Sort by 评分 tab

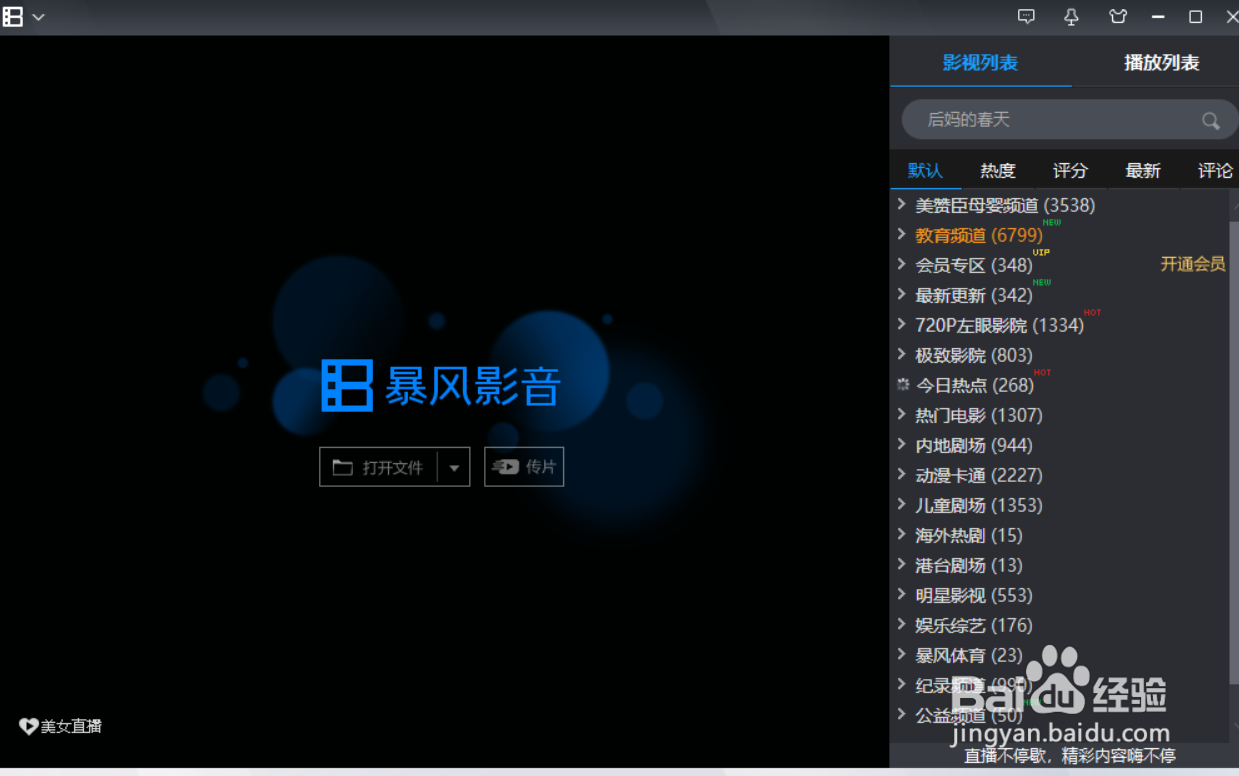[1070, 171]
